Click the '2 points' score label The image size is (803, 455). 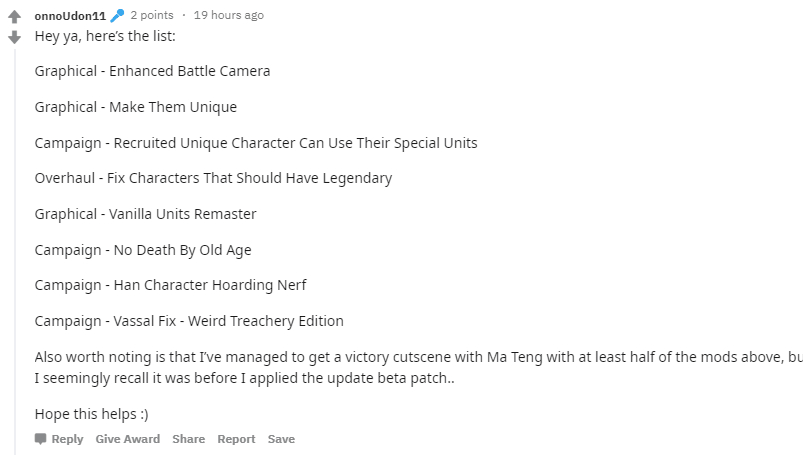tap(152, 15)
